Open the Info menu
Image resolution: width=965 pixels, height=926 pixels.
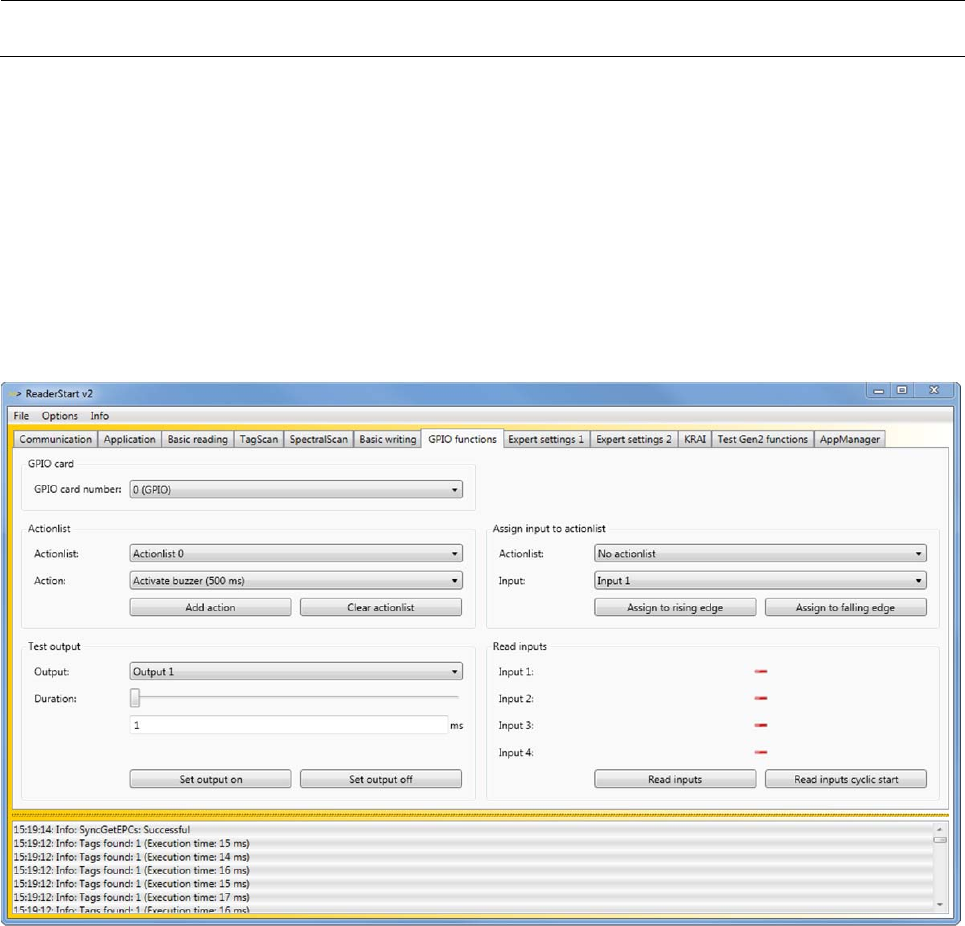tap(99, 416)
